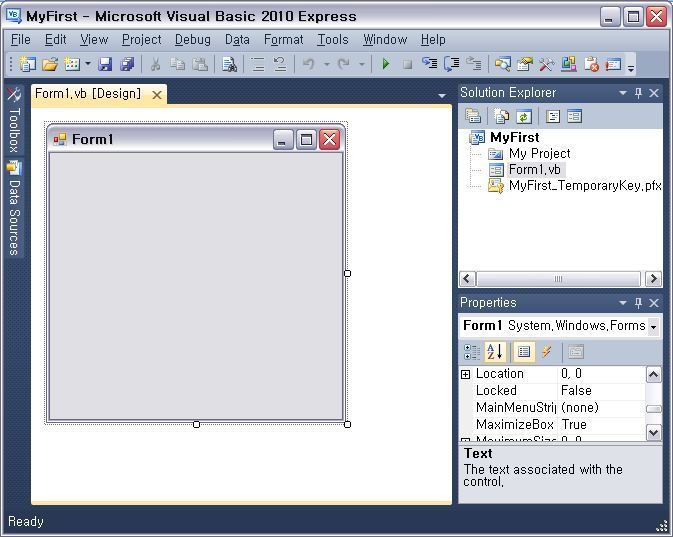Click View Designer icon in Solution Explorer
The height and width of the screenshot is (537, 673).
click(x=574, y=116)
